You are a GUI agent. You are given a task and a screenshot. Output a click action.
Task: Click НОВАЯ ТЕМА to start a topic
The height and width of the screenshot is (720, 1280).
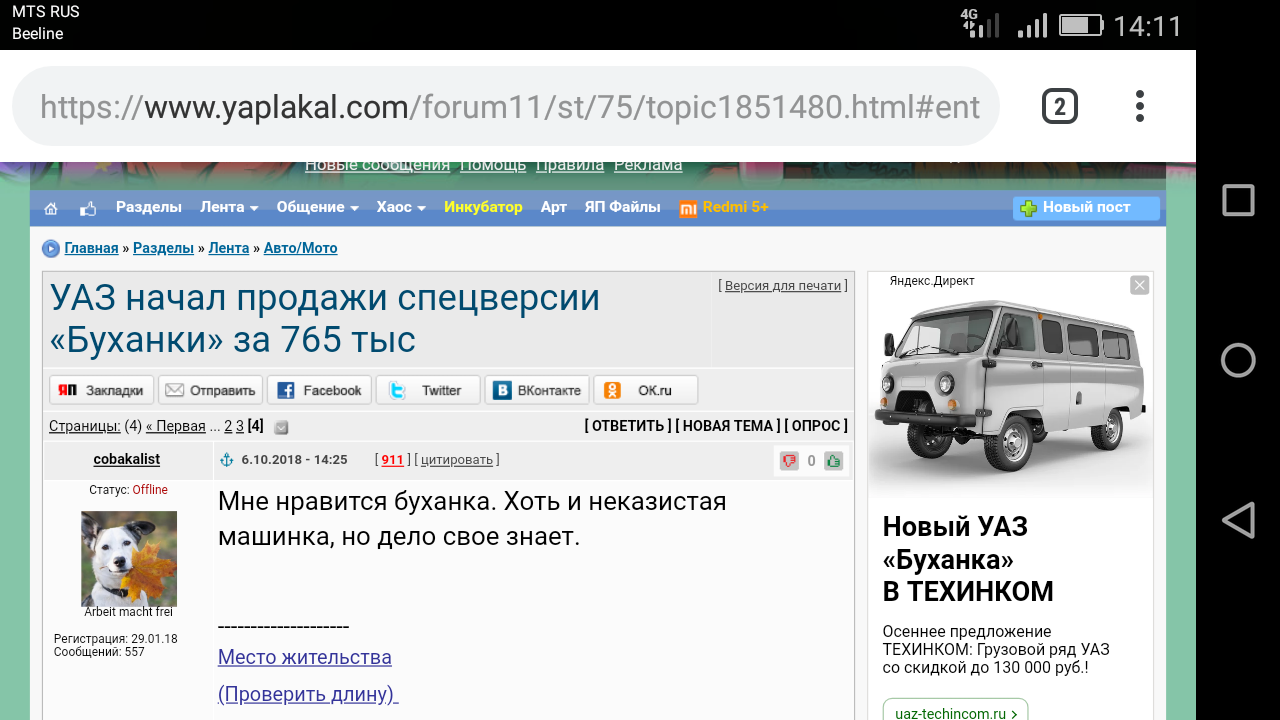728,426
